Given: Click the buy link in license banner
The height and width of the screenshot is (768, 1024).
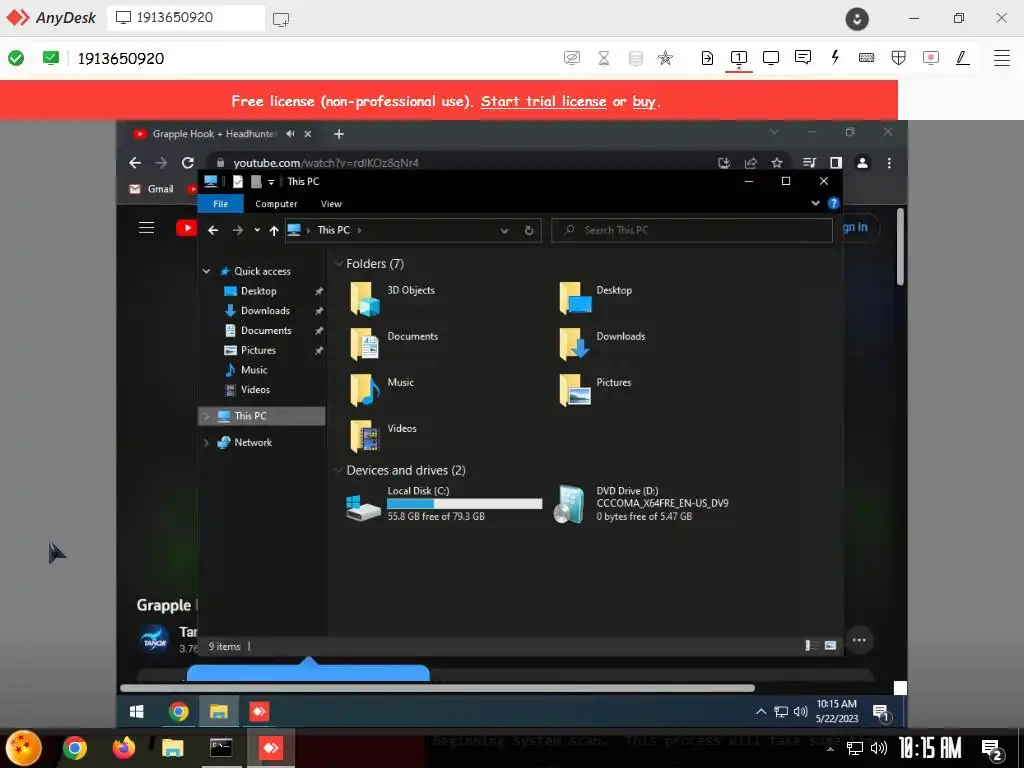Looking at the screenshot, I should coord(644,101).
